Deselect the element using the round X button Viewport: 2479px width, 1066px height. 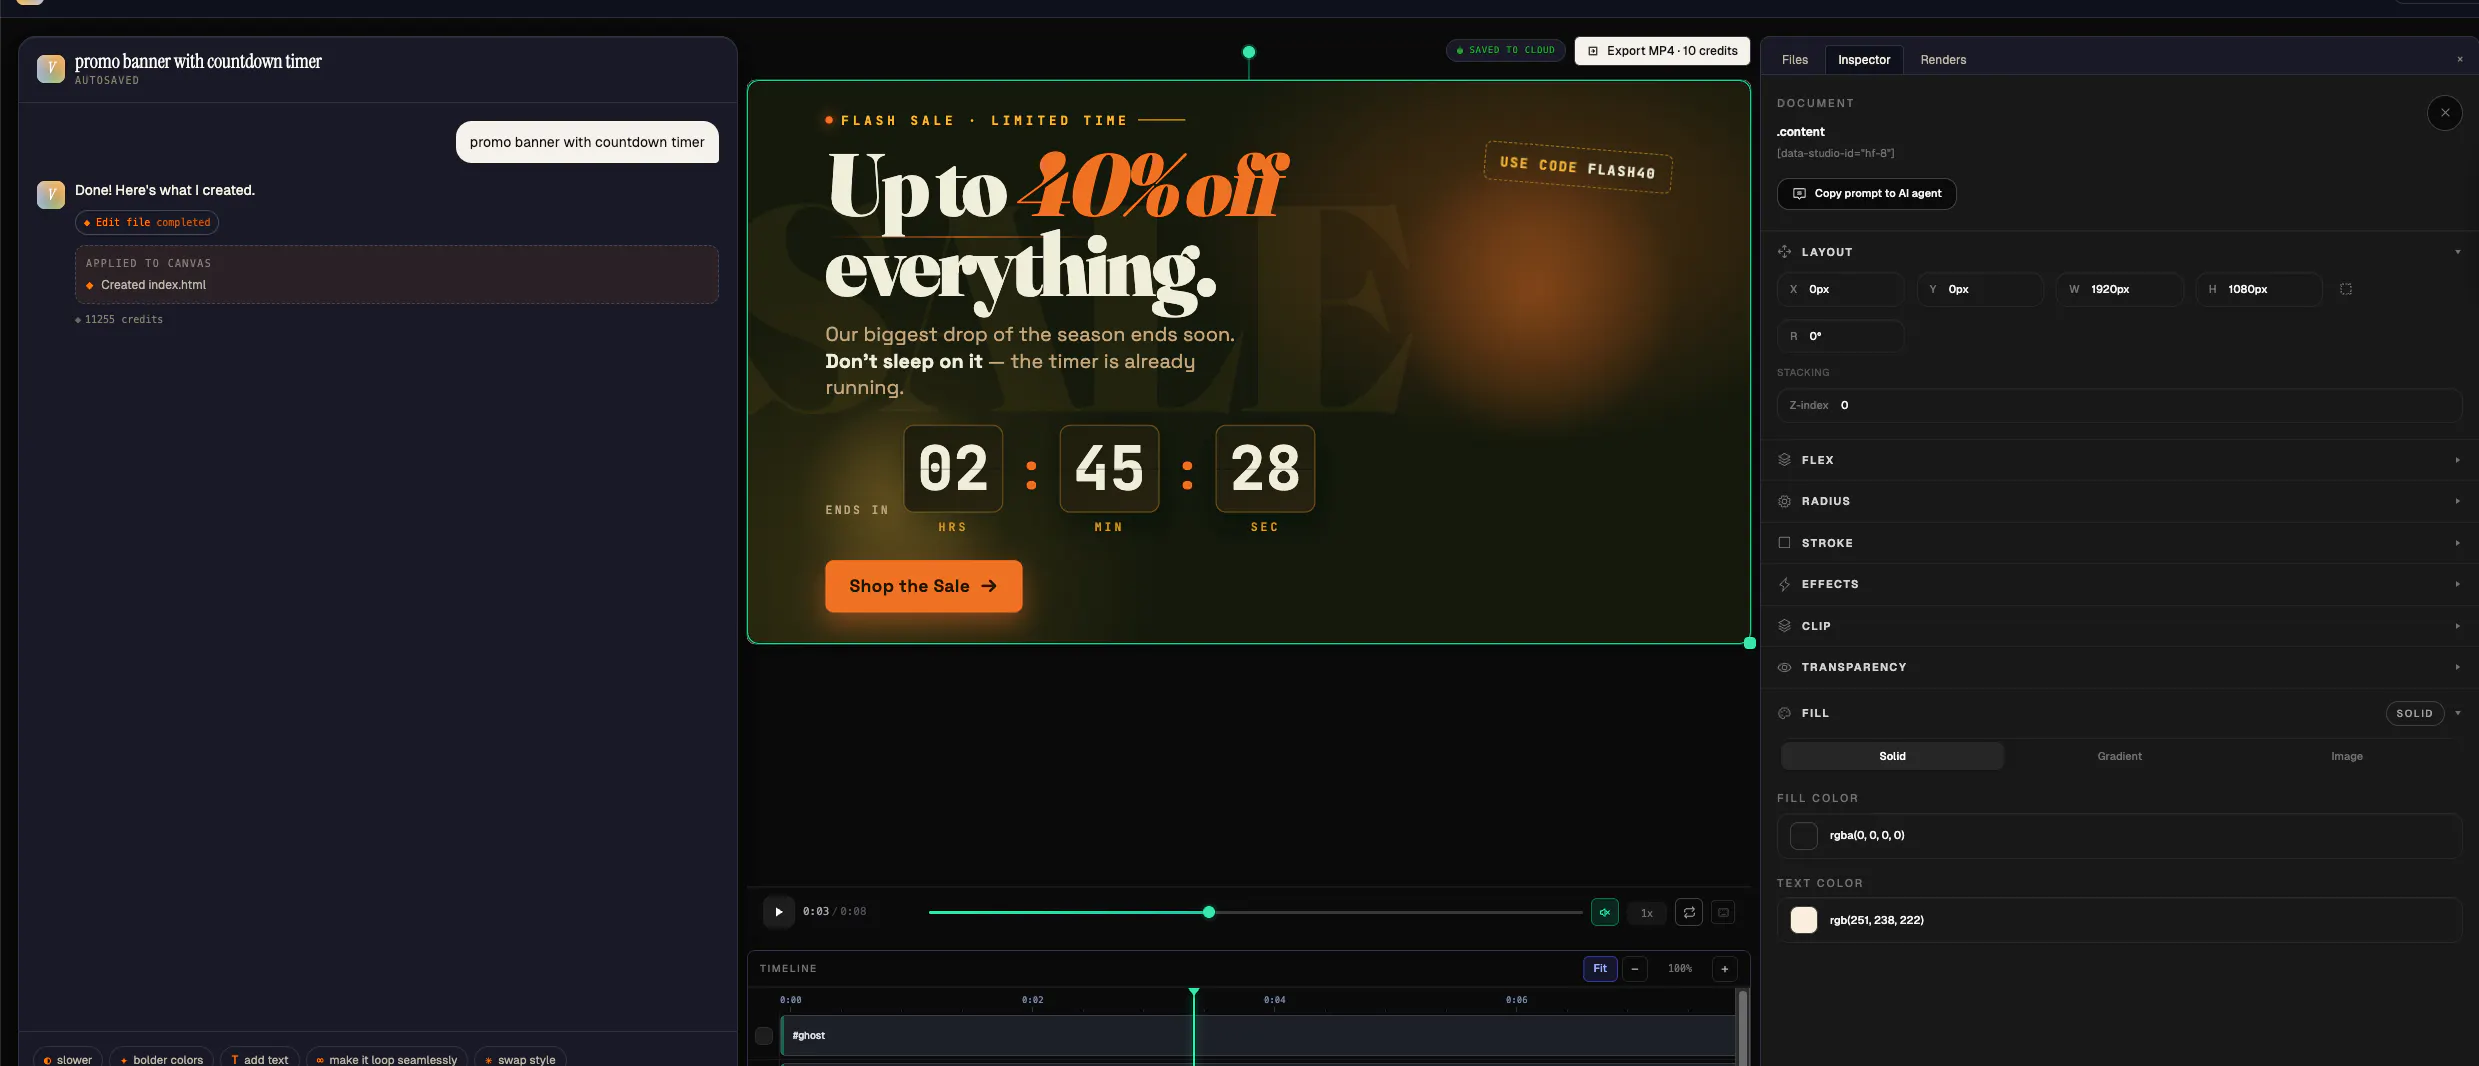2445,113
